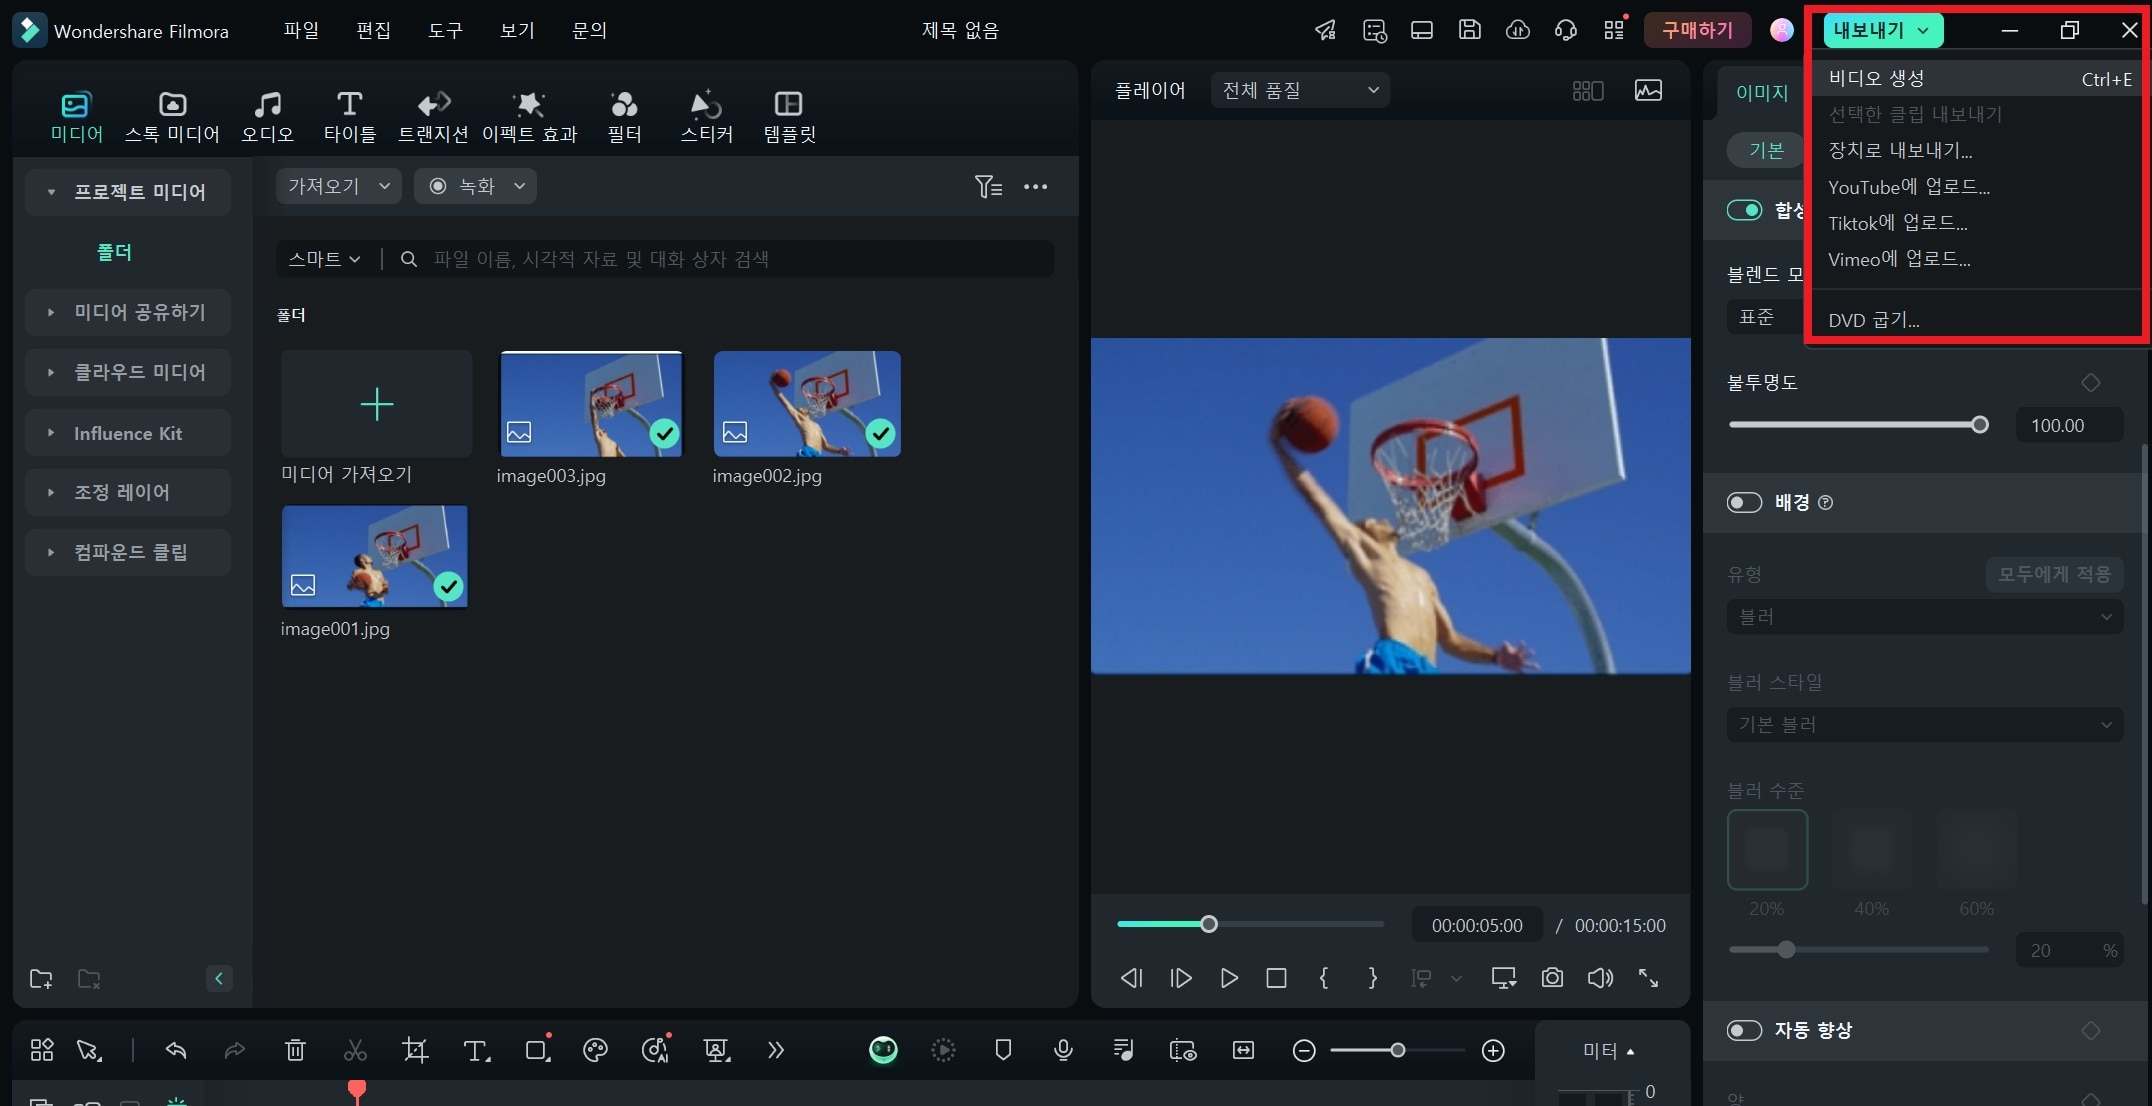Open the 전체 품질 quality dropdown
This screenshot has height=1106, width=2152.
(1299, 92)
